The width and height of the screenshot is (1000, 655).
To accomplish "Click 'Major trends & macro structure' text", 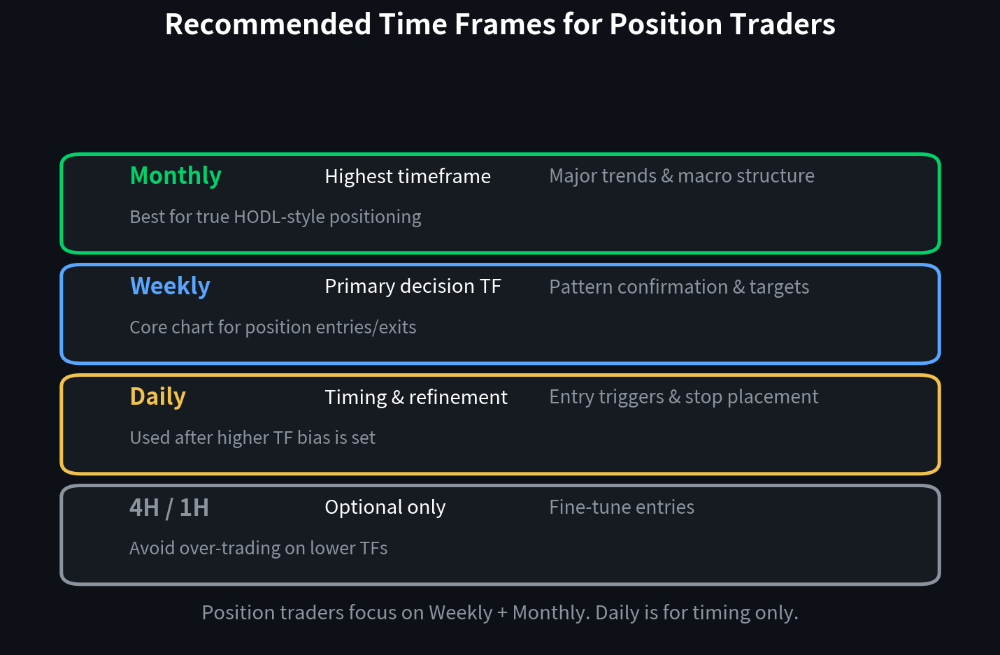I will 682,176.
